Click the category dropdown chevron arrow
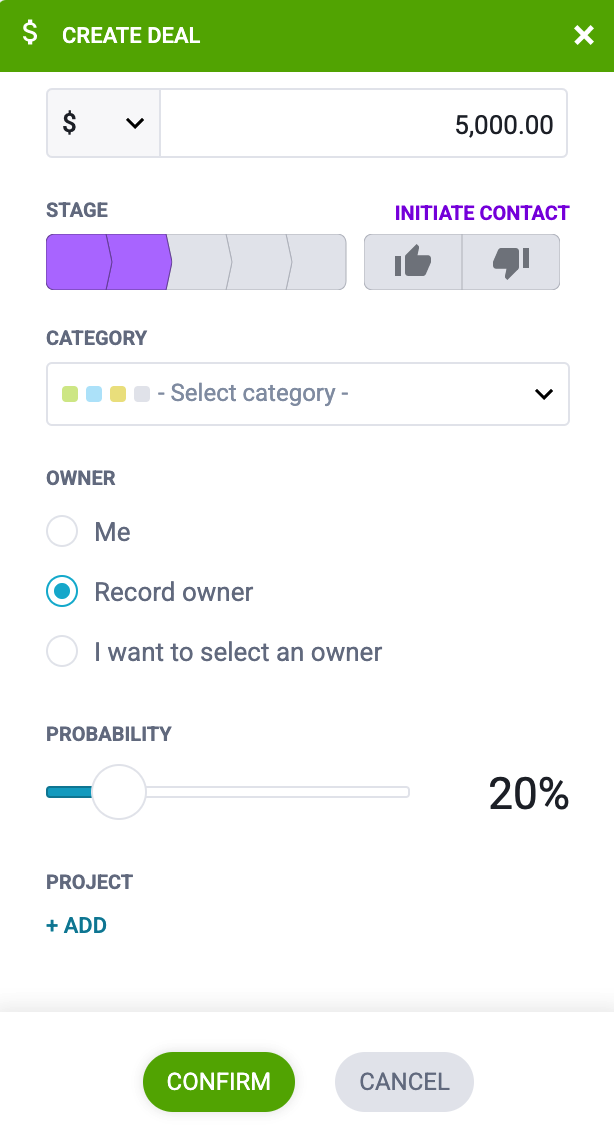614x1144 pixels. [x=543, y=394]
